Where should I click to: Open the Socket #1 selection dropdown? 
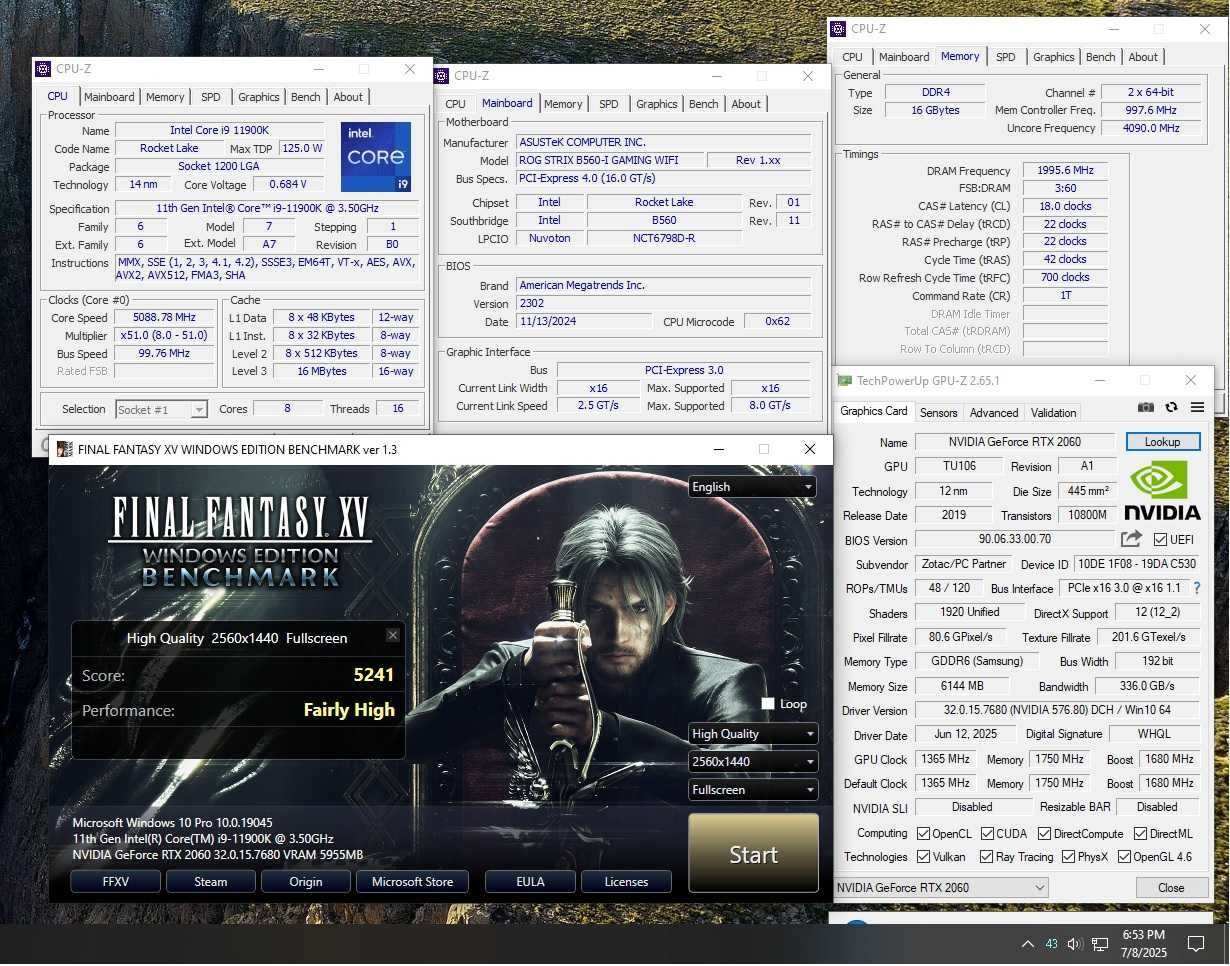coord(161,409)
